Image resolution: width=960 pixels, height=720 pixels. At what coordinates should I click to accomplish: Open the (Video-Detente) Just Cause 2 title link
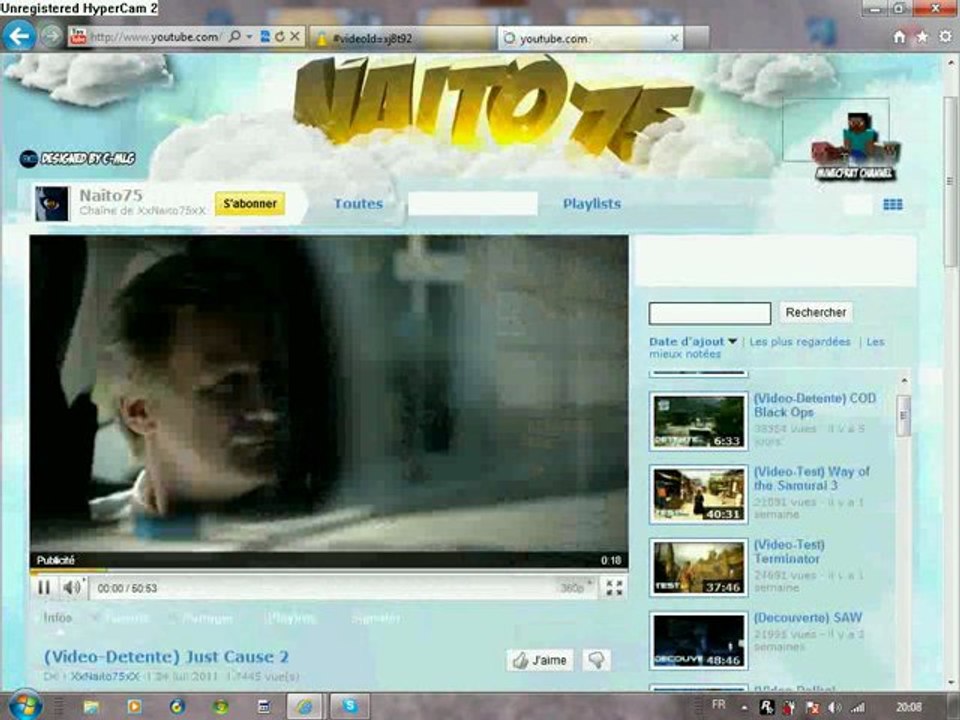click(x=166, y=657)
